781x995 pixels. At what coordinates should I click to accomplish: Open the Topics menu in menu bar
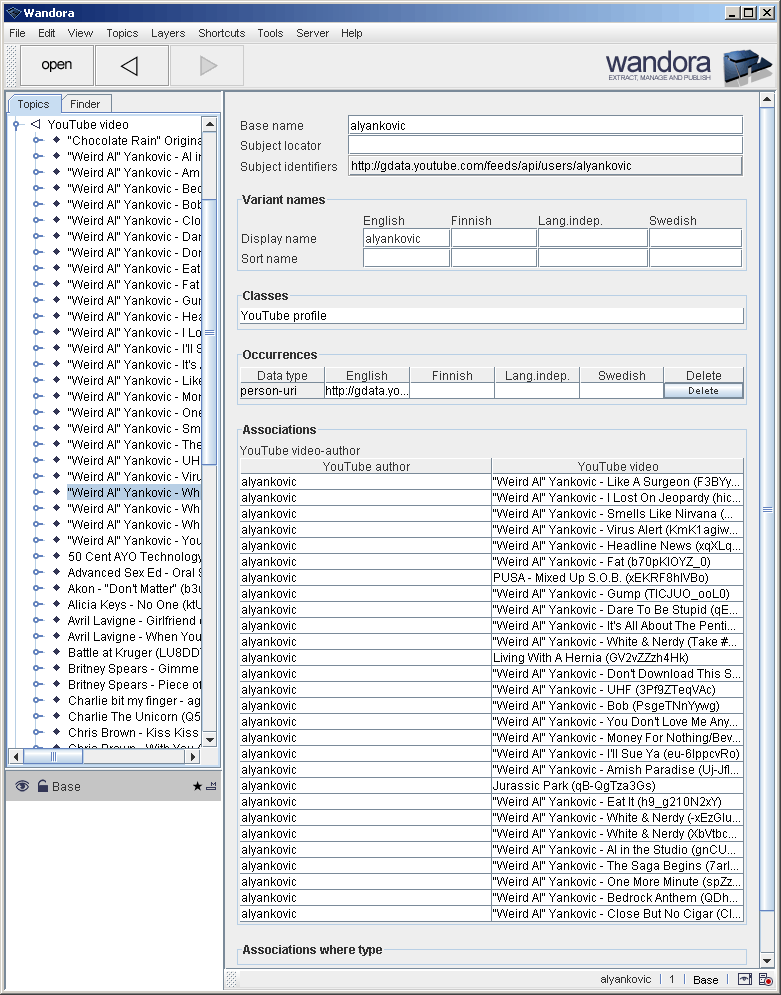(x=122, y=33)
